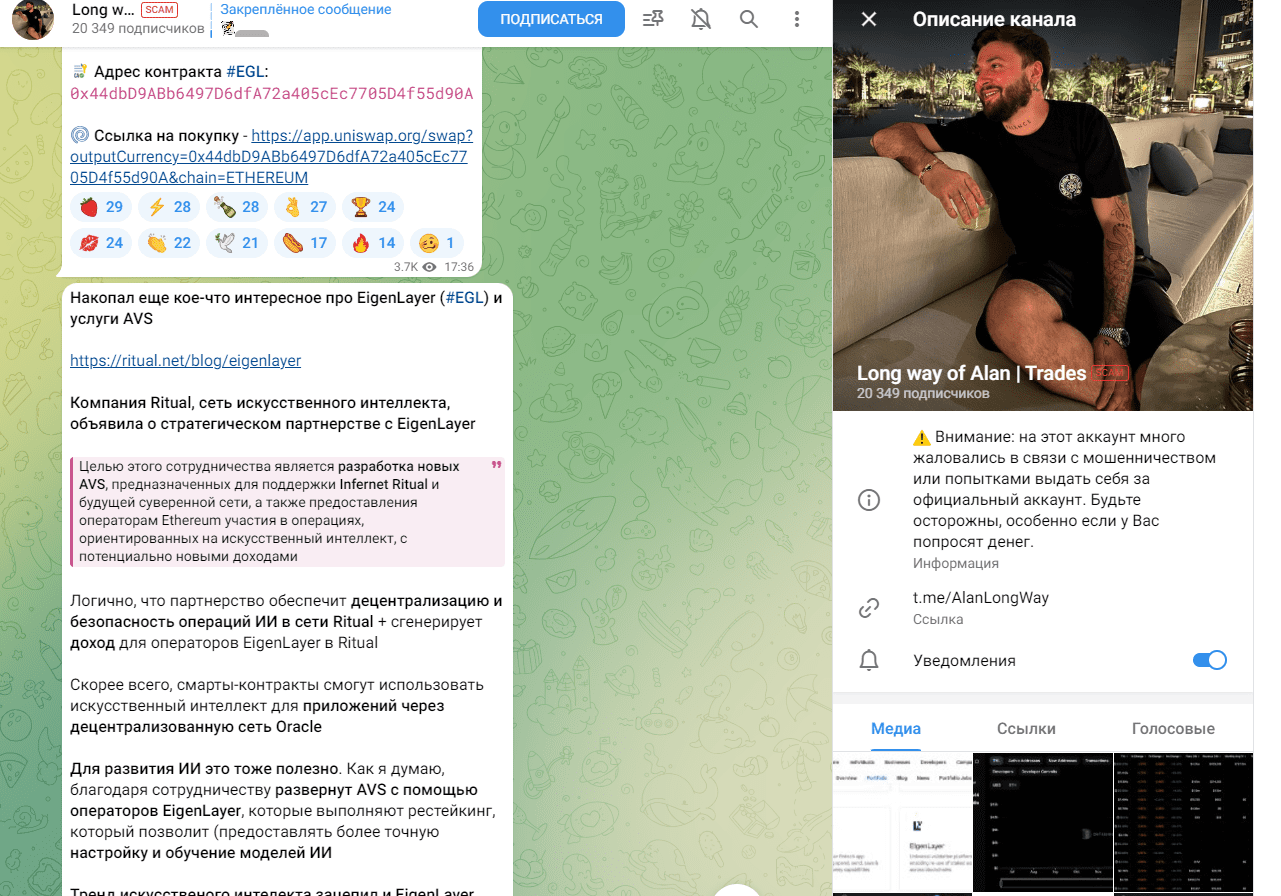Click the pink quoted block about сотрудничества

click(x=288, y=511)
